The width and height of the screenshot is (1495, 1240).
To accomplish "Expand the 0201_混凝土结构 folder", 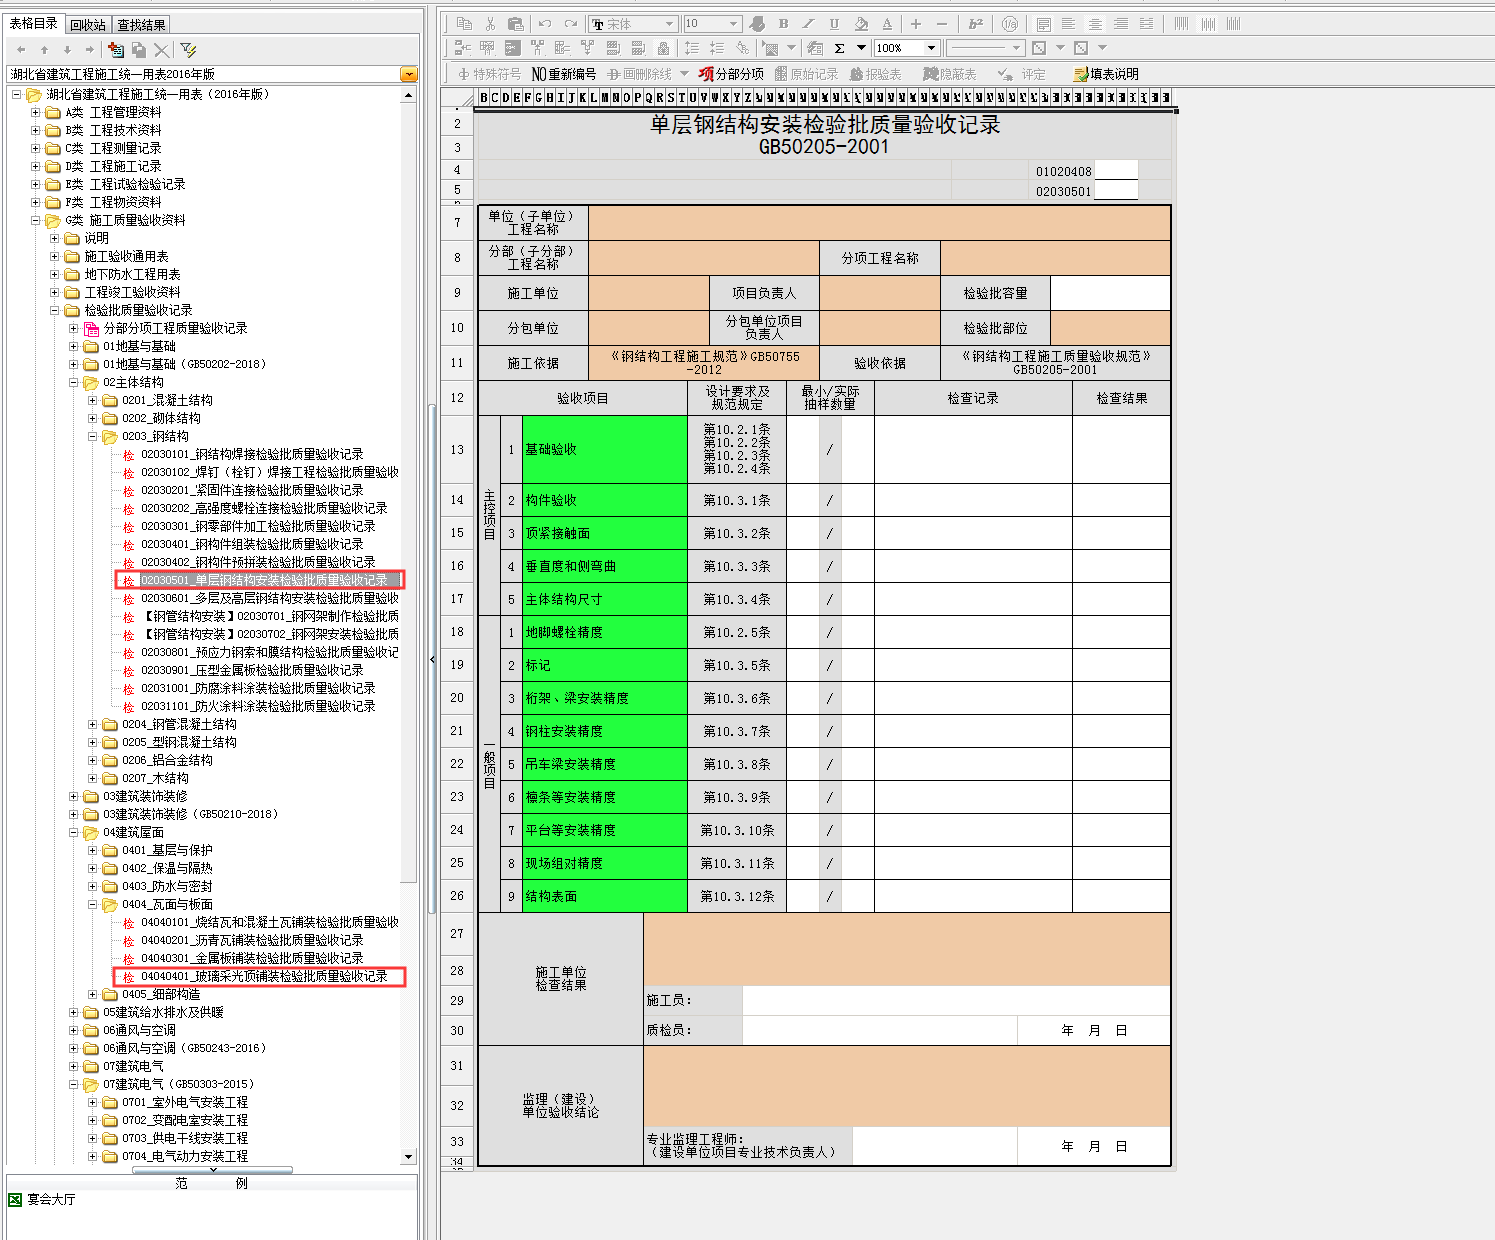I will [93, 400].
